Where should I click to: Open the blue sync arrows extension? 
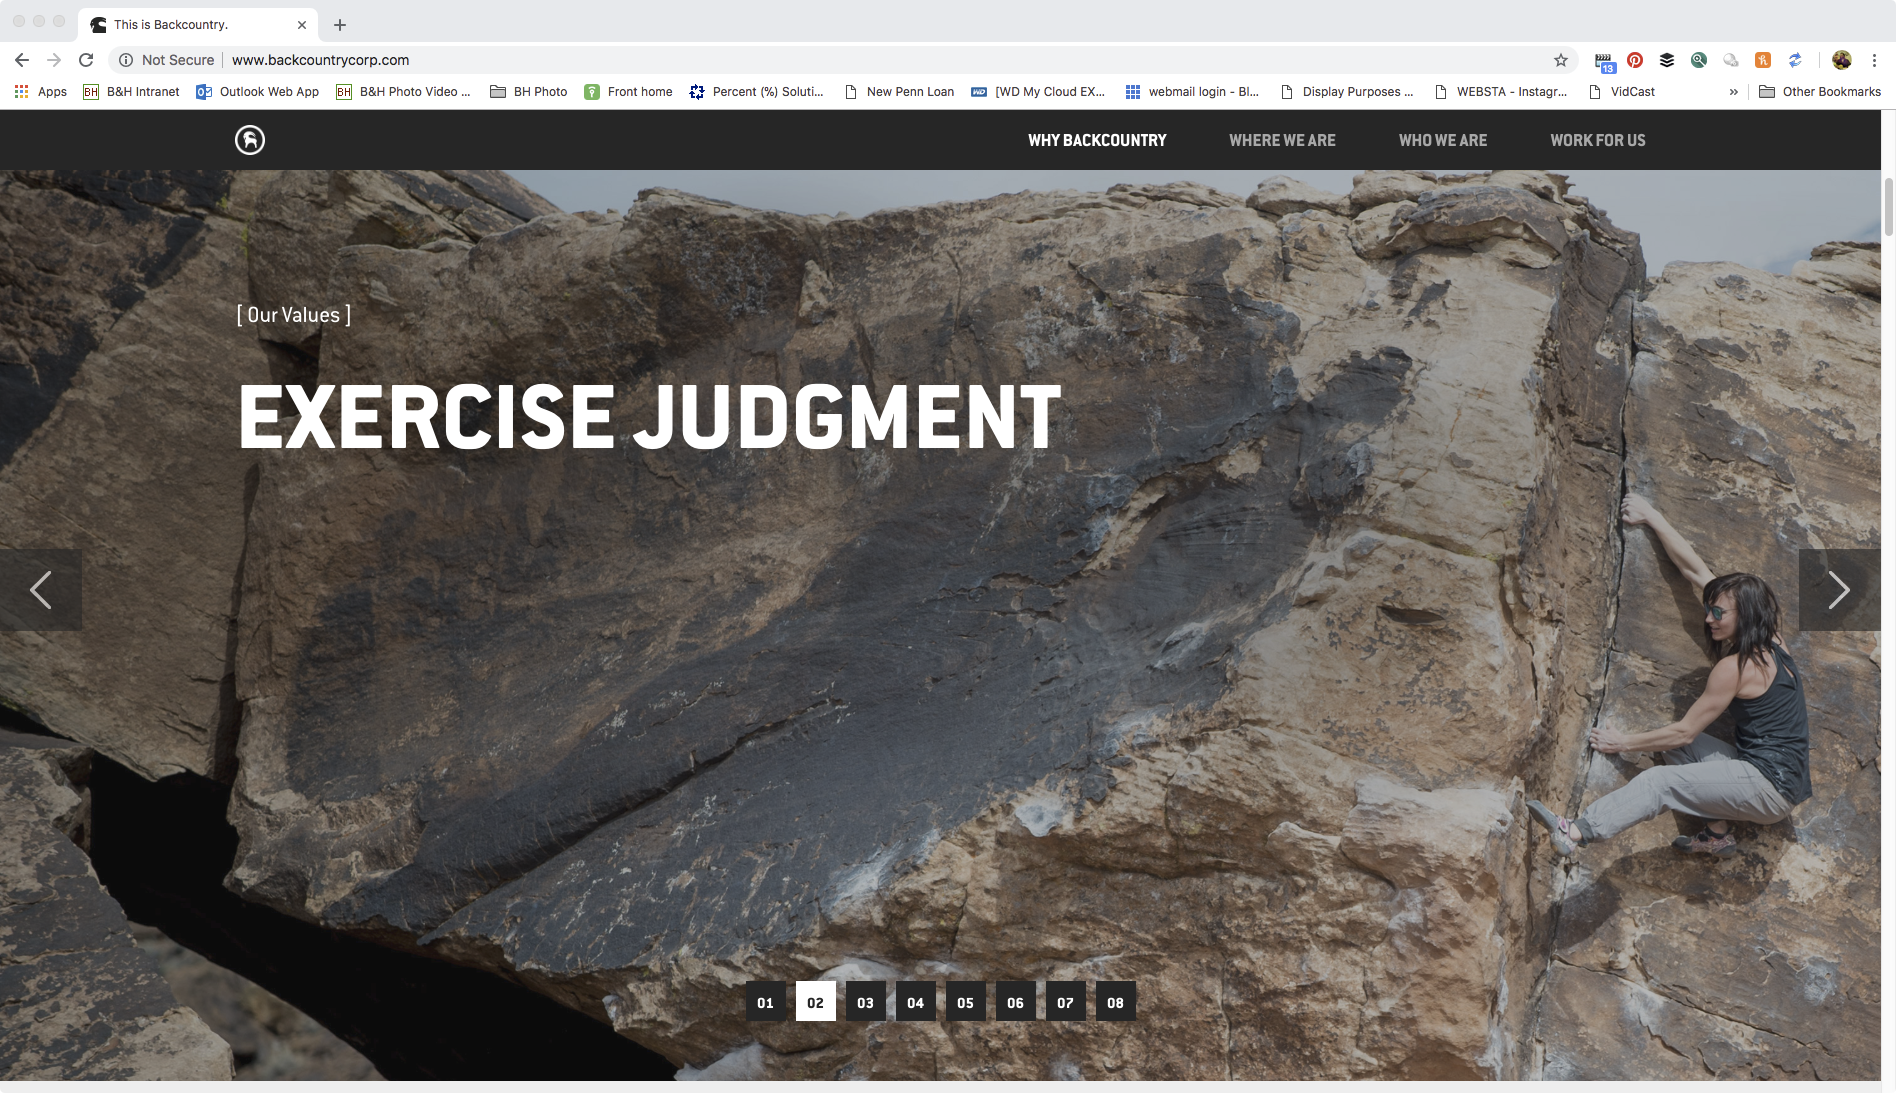(x=1795, y=60)
